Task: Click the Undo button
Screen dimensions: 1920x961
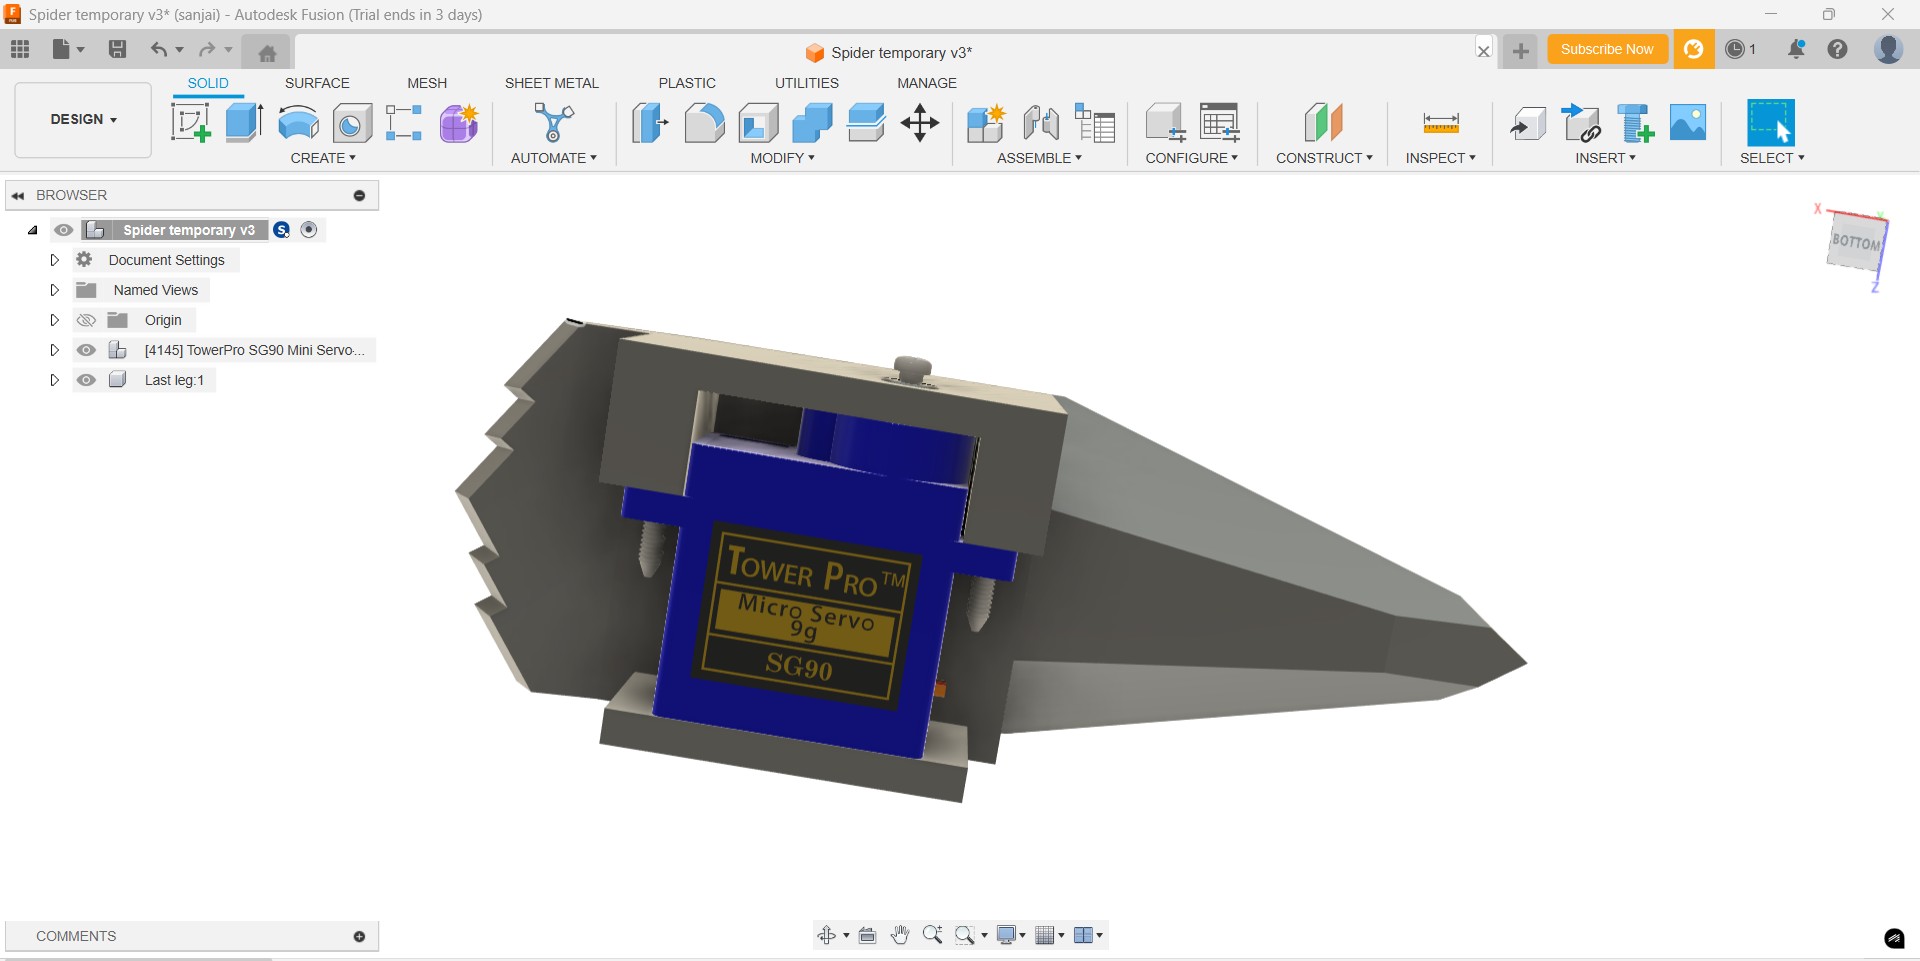Action: (x=158, y=49)
